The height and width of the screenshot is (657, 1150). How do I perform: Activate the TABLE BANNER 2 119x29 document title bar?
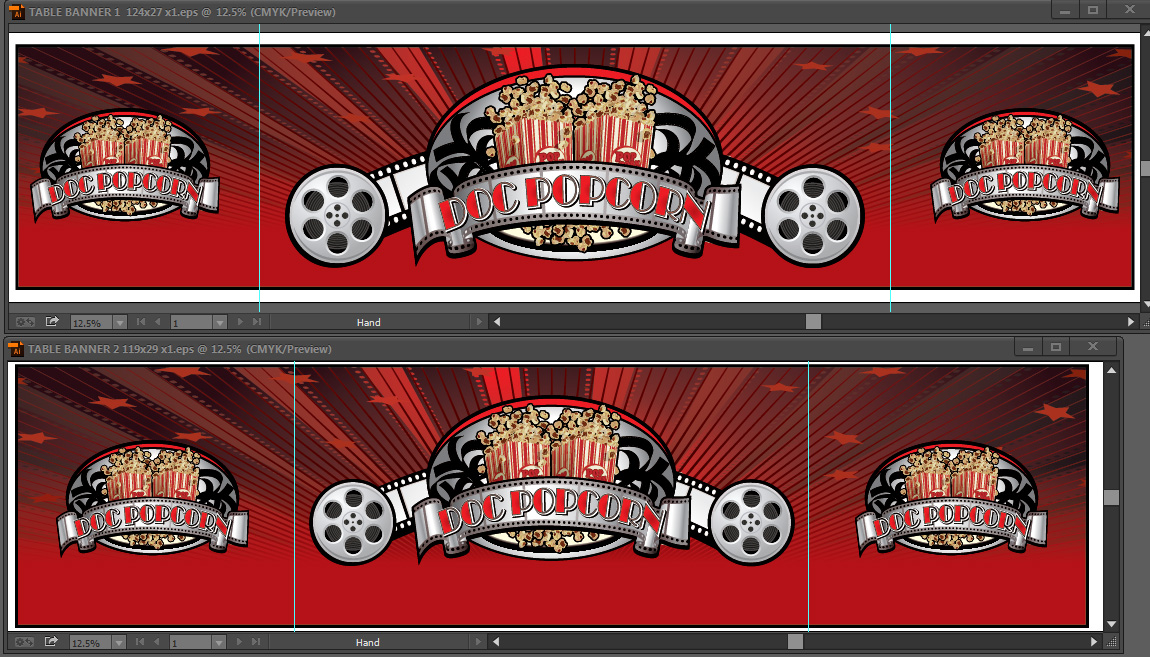coord(500,348)
